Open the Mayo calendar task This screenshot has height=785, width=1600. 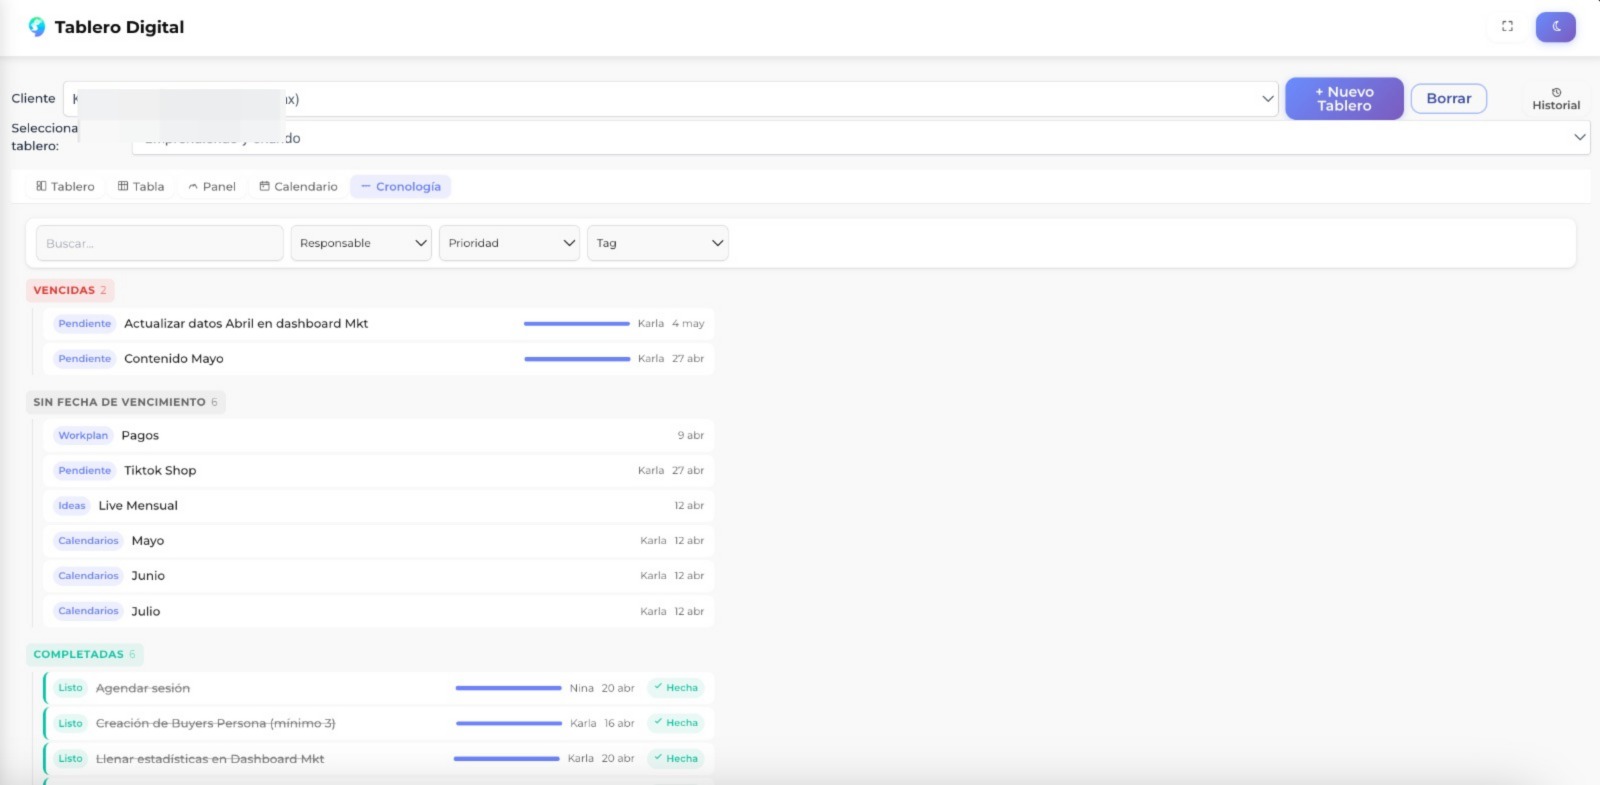coord(378,541)
